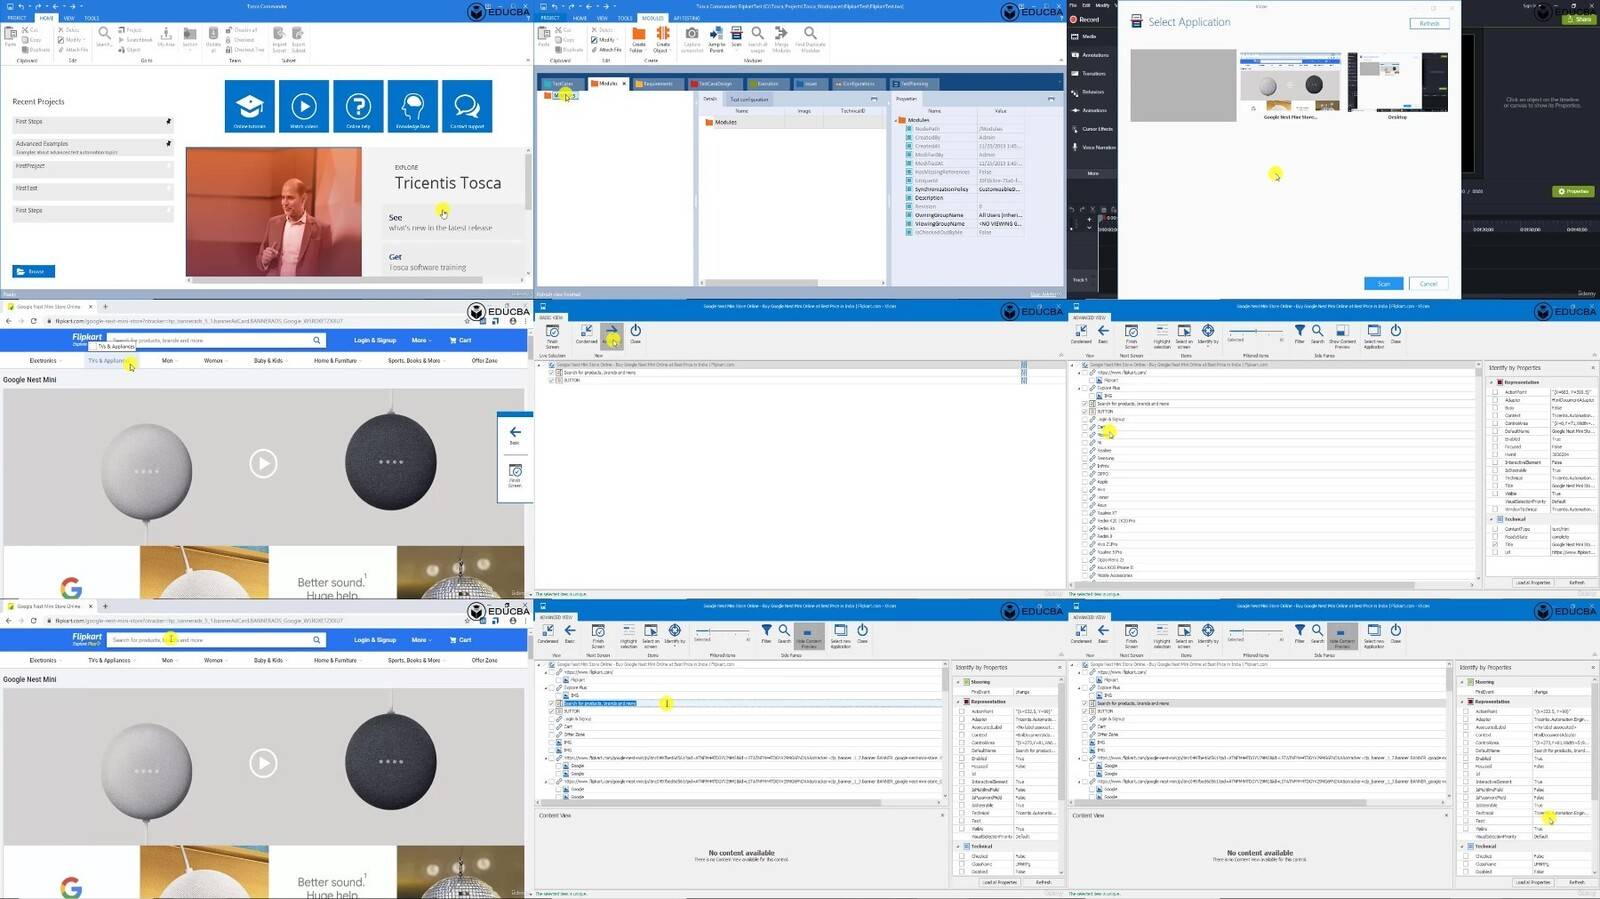Click the Scan icon in Modules ribbon
The width and height of the screenshot is (1600, 899).
tap(737, 37)
